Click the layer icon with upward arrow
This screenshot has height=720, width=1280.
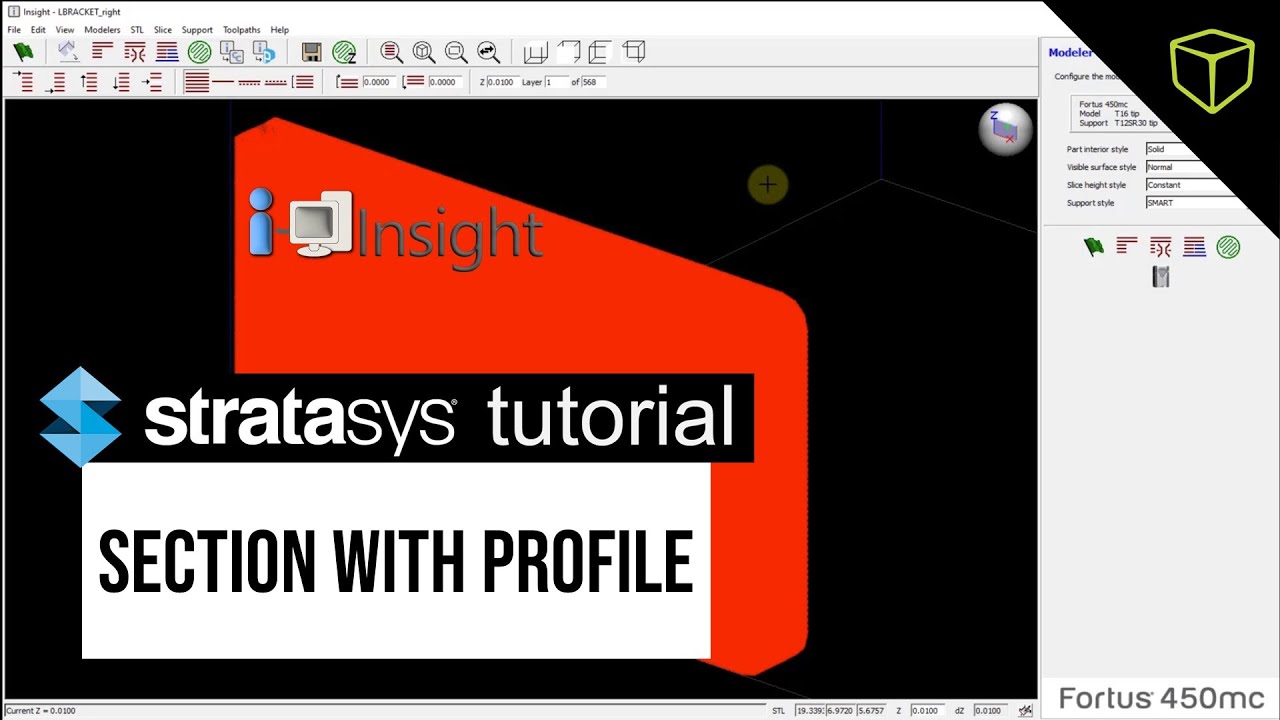tap(88, 82)
